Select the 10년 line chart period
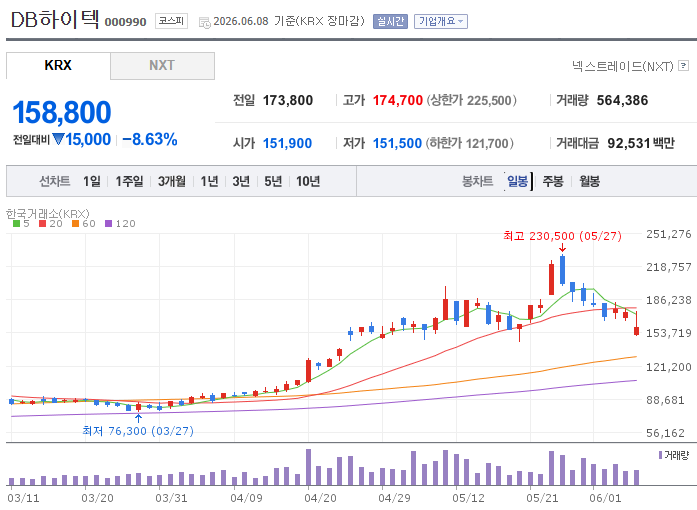Screen dimensions: 697x510 [x=308, y=181]
